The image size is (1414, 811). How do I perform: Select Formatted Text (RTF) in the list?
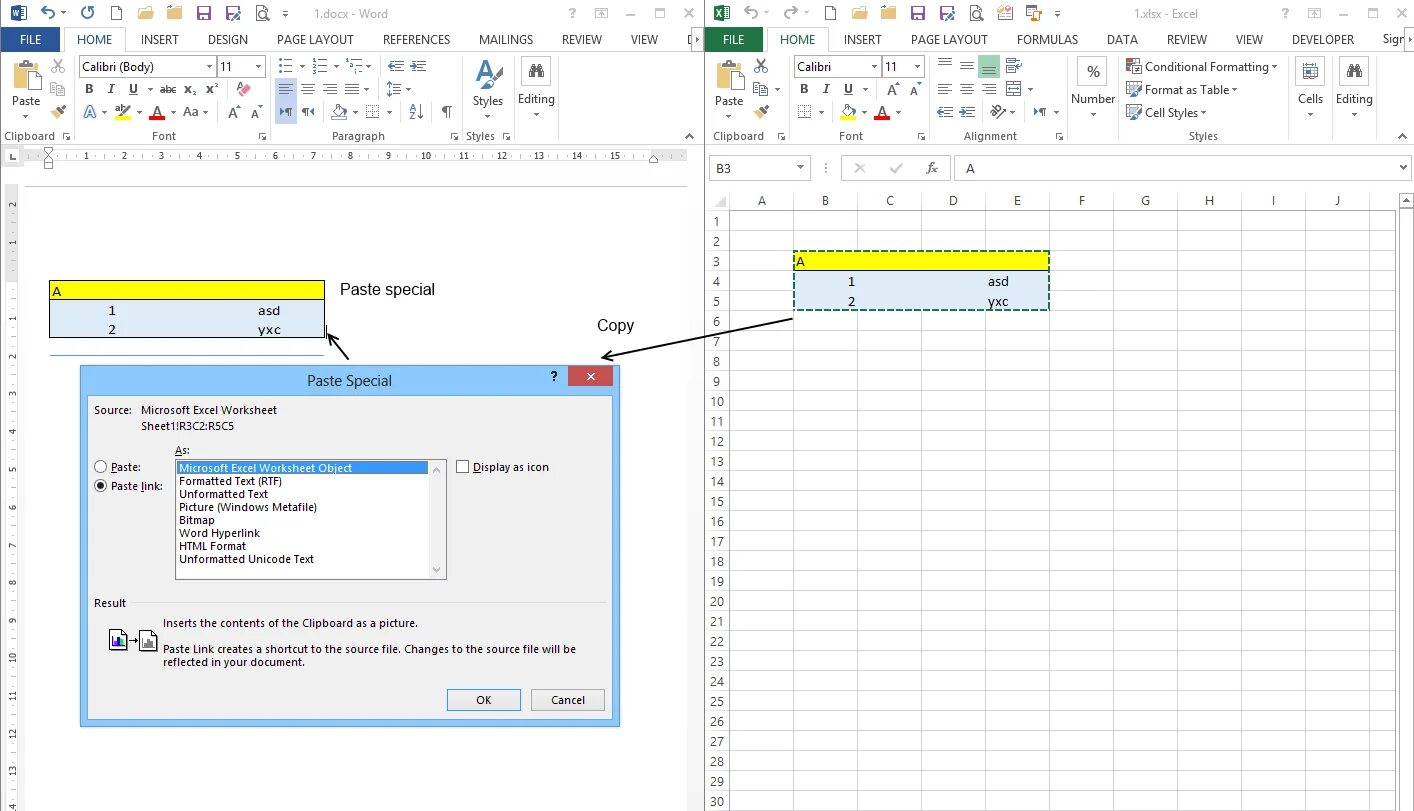(231, 481)
